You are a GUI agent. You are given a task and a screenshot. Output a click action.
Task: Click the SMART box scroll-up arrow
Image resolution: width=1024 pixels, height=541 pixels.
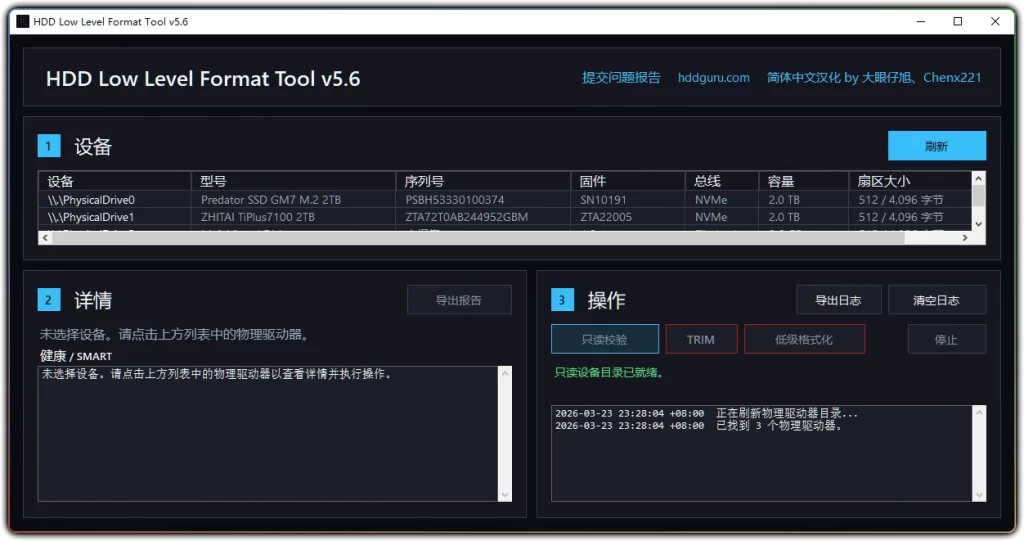click(504, 373)
